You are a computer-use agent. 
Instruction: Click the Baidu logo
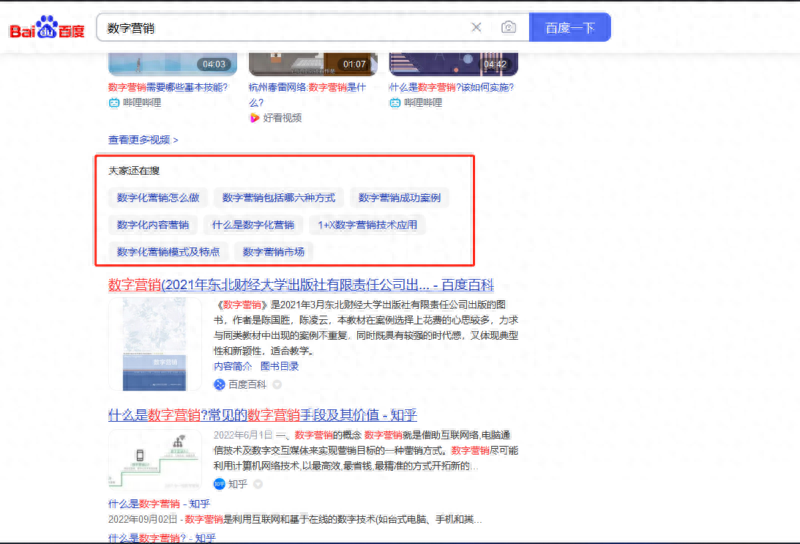pyautogui.click(x=47, y=28)
